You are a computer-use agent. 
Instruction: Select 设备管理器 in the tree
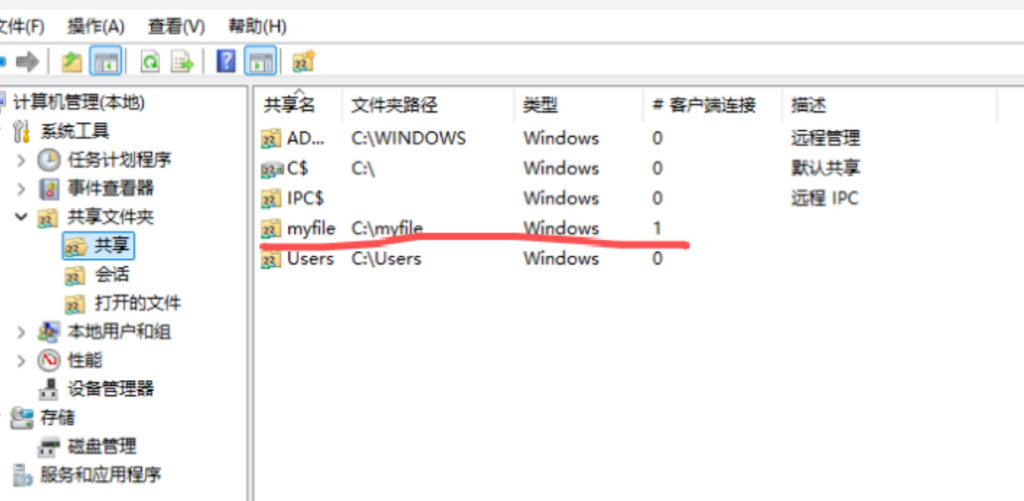coord(110,389)
